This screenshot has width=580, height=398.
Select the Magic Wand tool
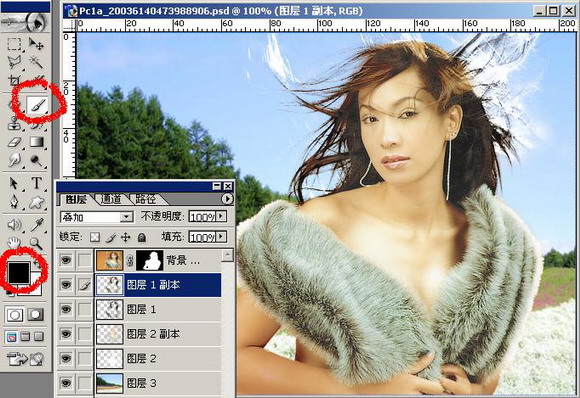[x=36, y=62]
